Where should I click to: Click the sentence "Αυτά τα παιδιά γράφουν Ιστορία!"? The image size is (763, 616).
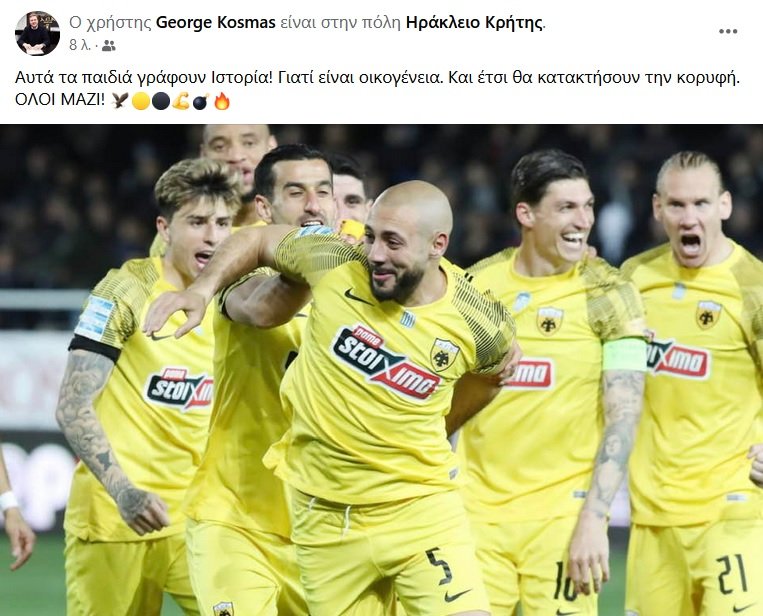pos(145,78)
